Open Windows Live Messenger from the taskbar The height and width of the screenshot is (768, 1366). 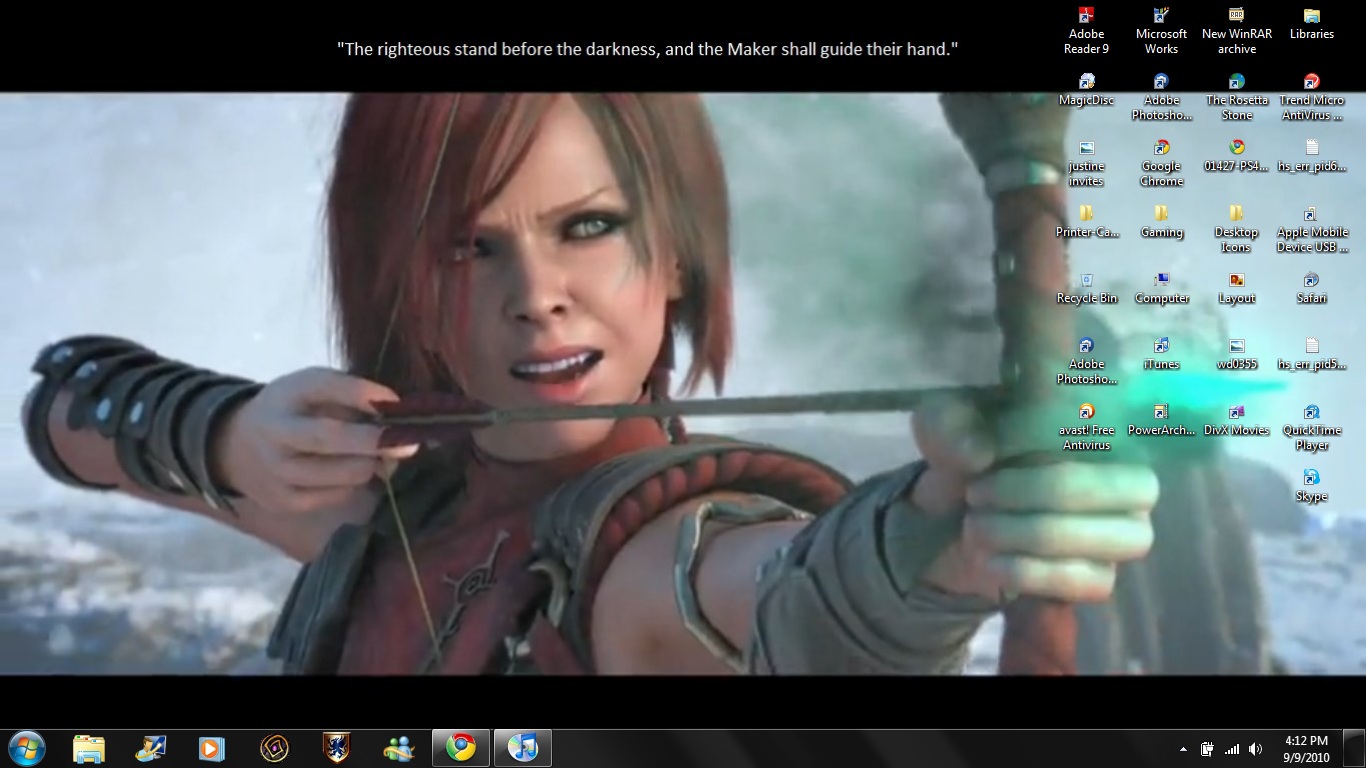(398, 748)
